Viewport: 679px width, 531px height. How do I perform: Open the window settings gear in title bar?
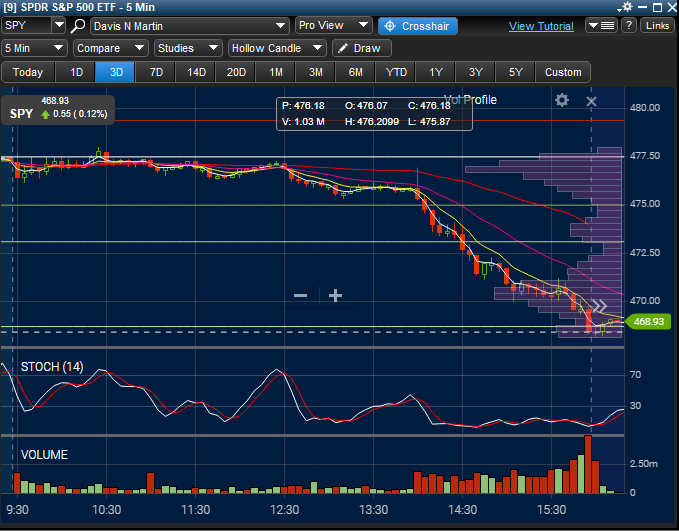point(627,7)
